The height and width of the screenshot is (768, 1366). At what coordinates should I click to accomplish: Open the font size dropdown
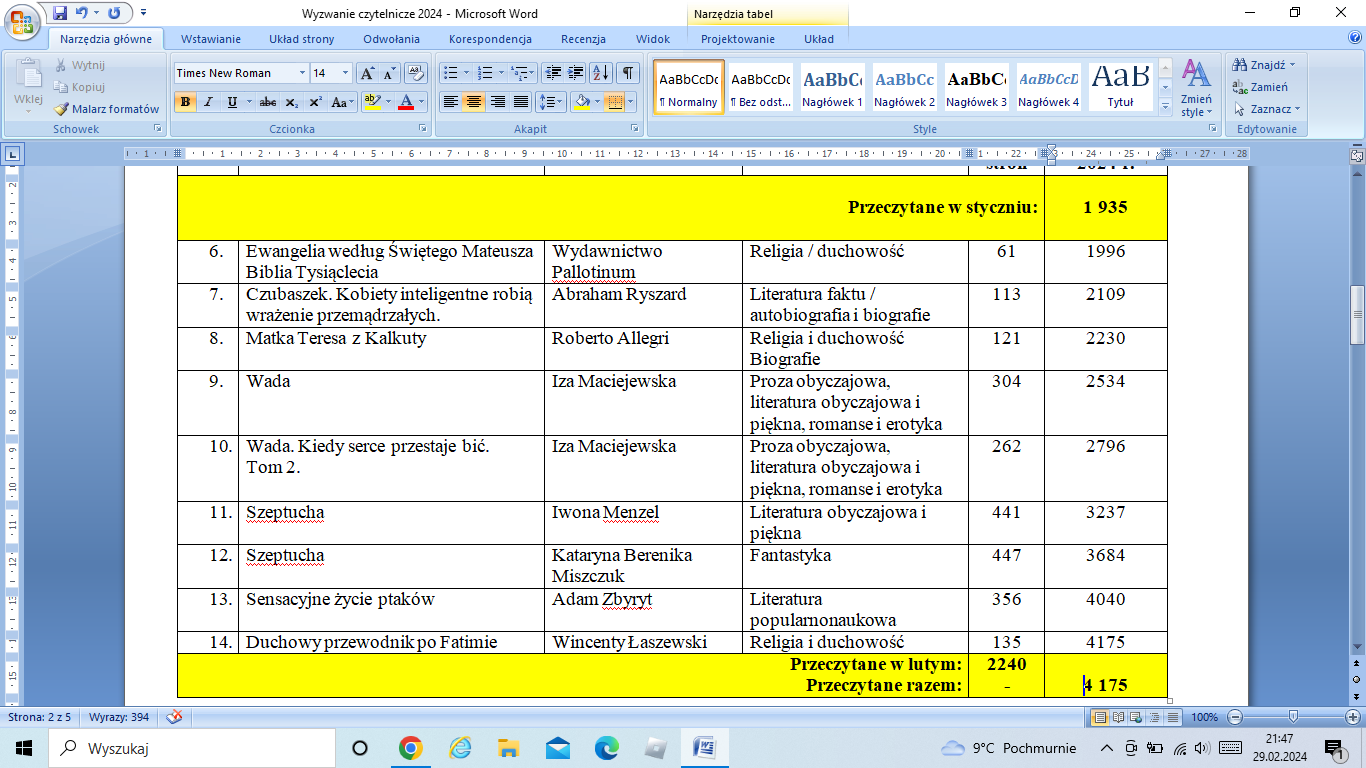pyautogui.click(x=346, y=73)
